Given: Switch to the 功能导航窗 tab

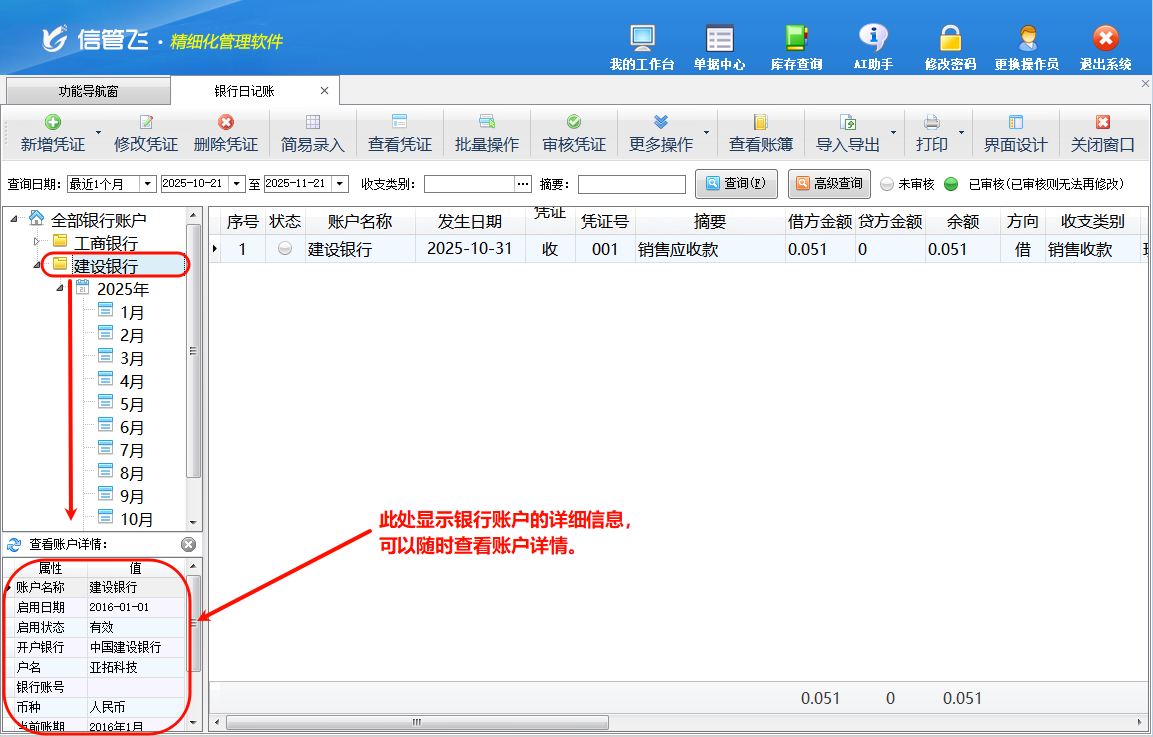Looking at the screenshot, I should click(88, 91).
